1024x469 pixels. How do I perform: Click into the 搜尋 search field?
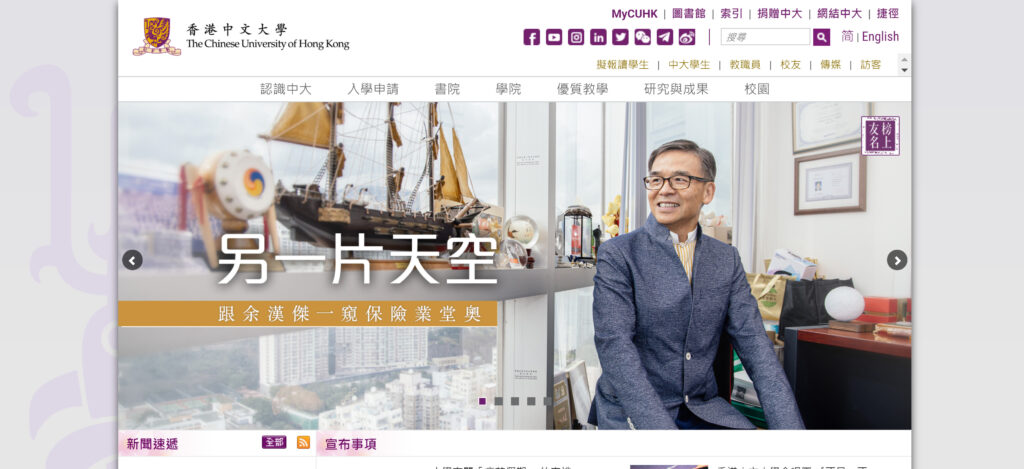765,37
